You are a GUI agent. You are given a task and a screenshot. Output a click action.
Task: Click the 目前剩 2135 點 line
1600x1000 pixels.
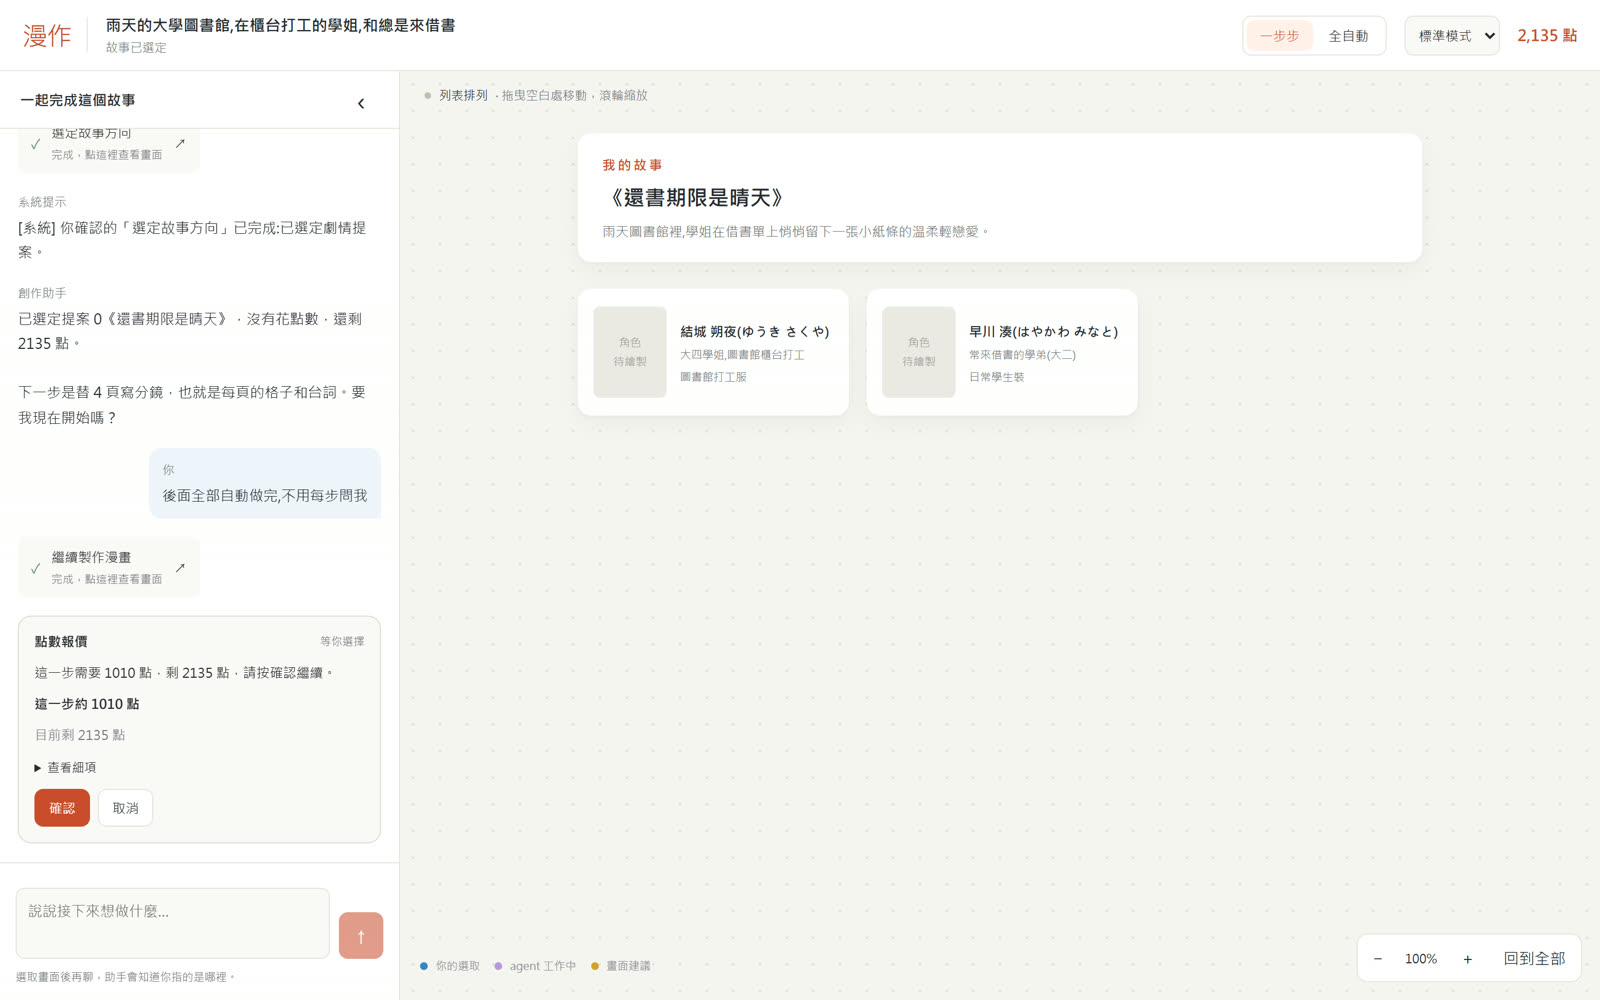tap(80, 735)
